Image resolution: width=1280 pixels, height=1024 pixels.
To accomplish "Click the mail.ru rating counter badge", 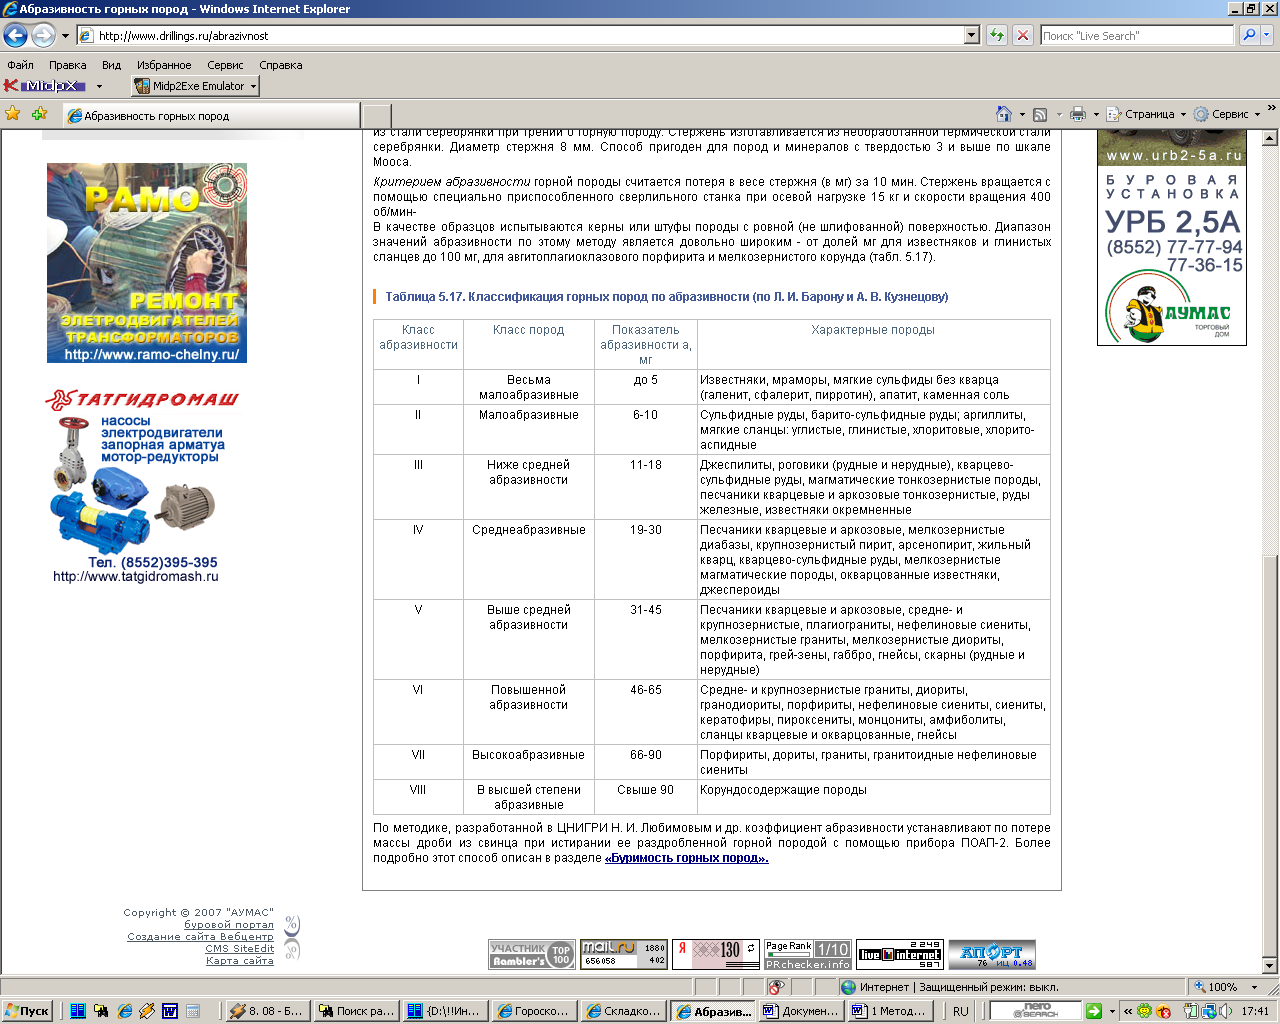I will pos(624,955).
